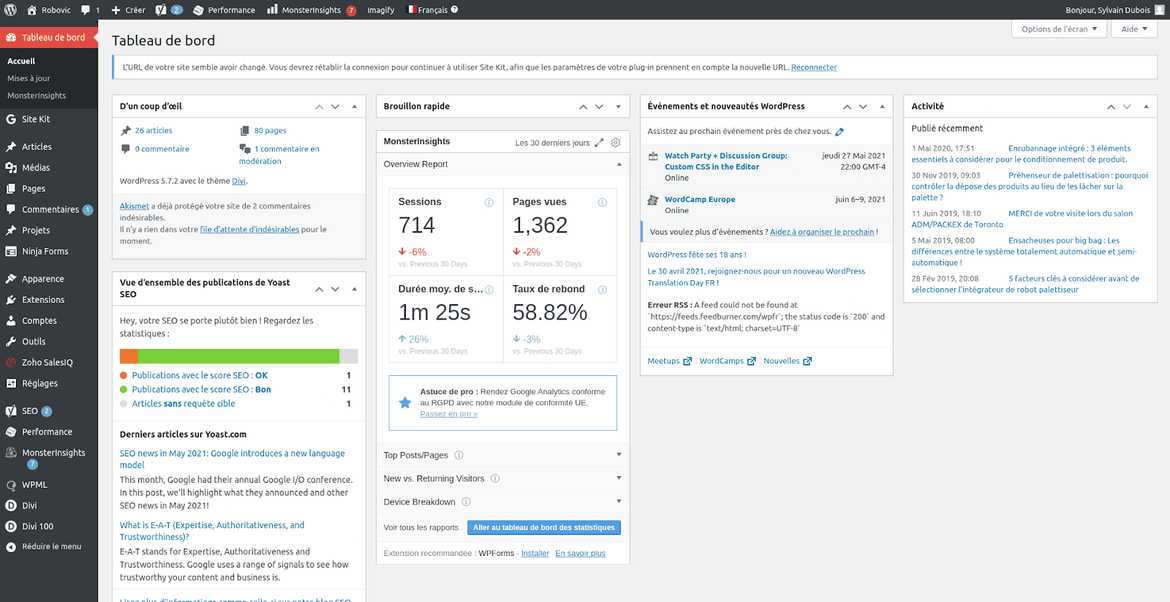Click Aller au tableau de bord des statistiques

tap(544, 528)
